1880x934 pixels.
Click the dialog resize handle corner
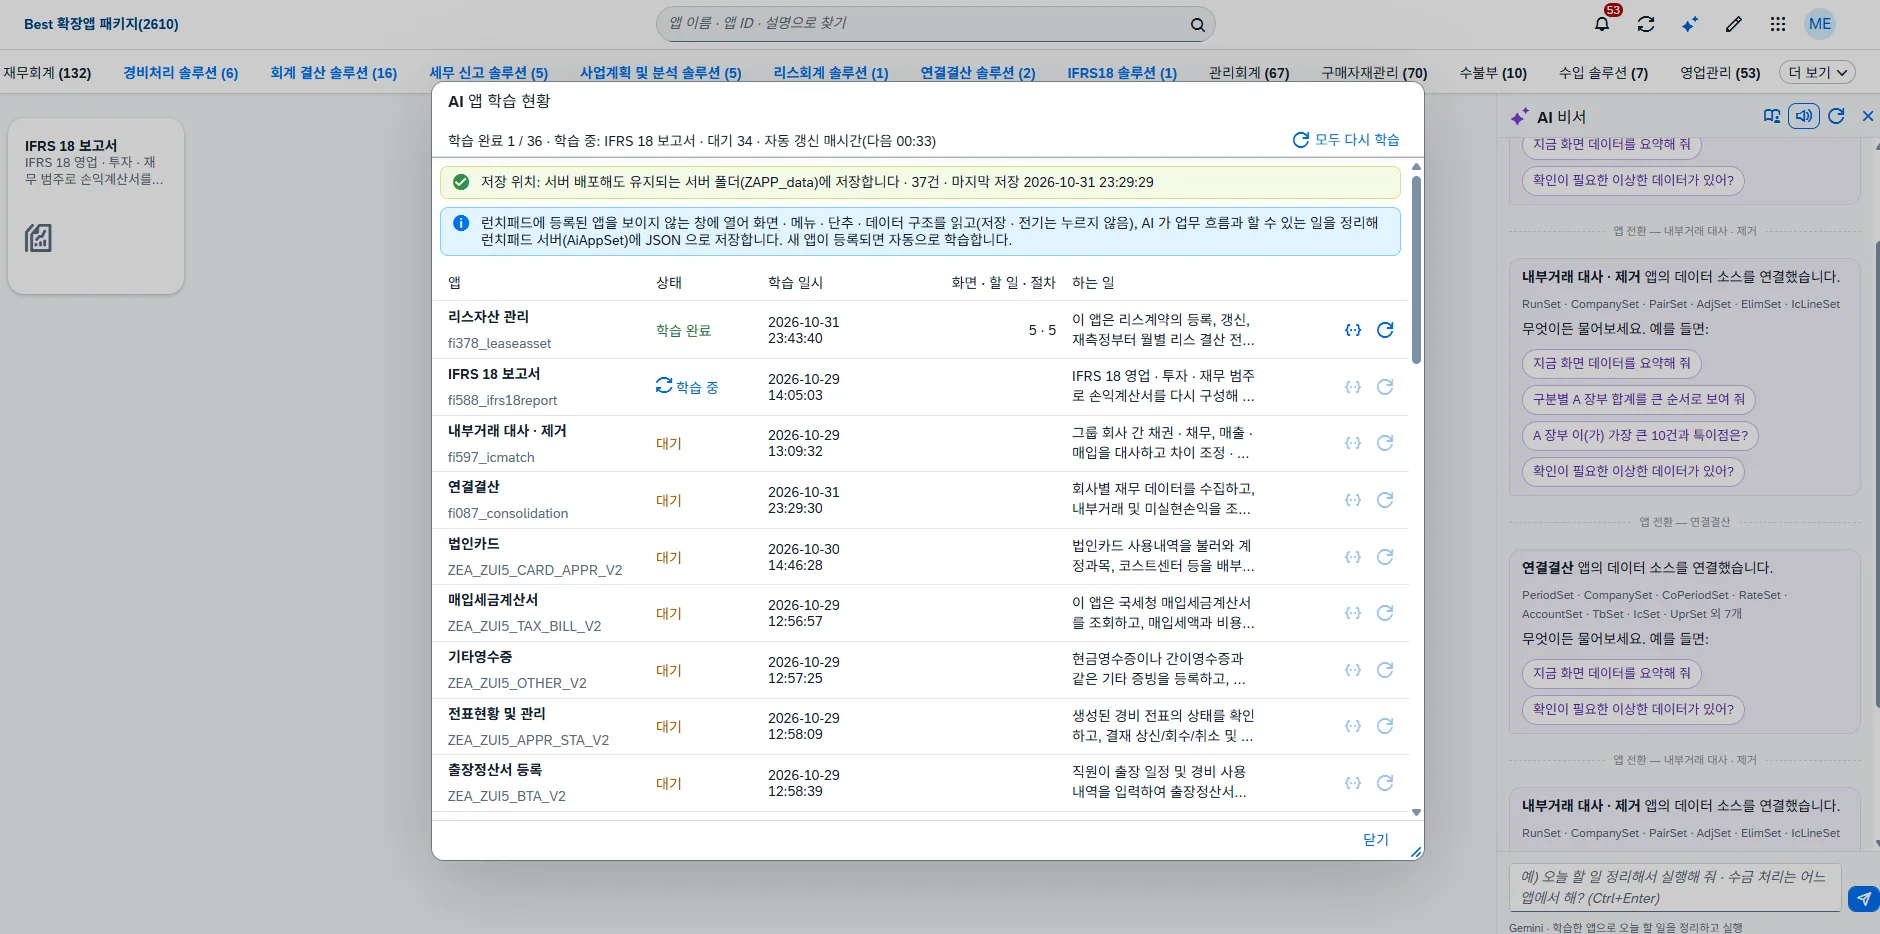pos(1416,852)
